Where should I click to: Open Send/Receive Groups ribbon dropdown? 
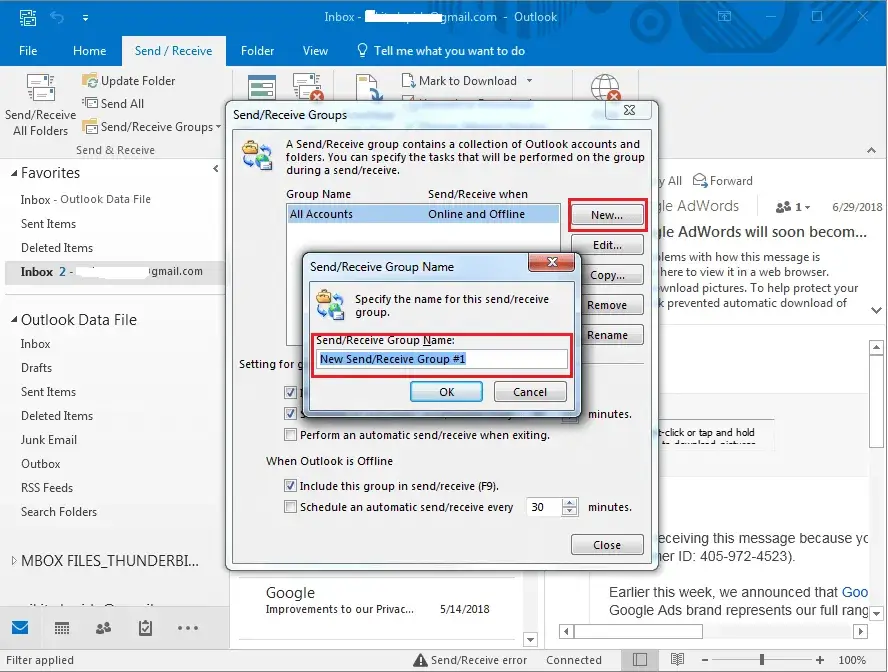219,127
